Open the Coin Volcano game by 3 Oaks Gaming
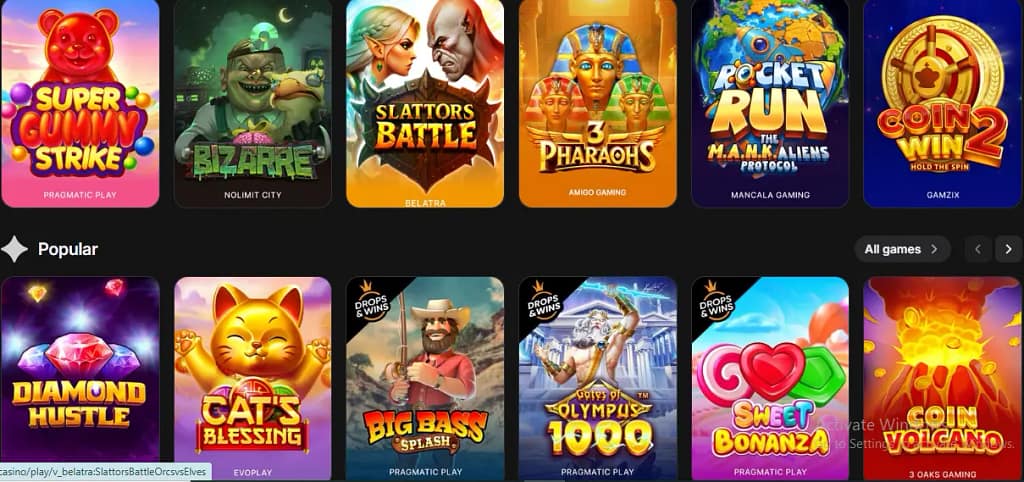This screenshot has height=482, width=1024. pyautogui.click(x=942, y=379)
